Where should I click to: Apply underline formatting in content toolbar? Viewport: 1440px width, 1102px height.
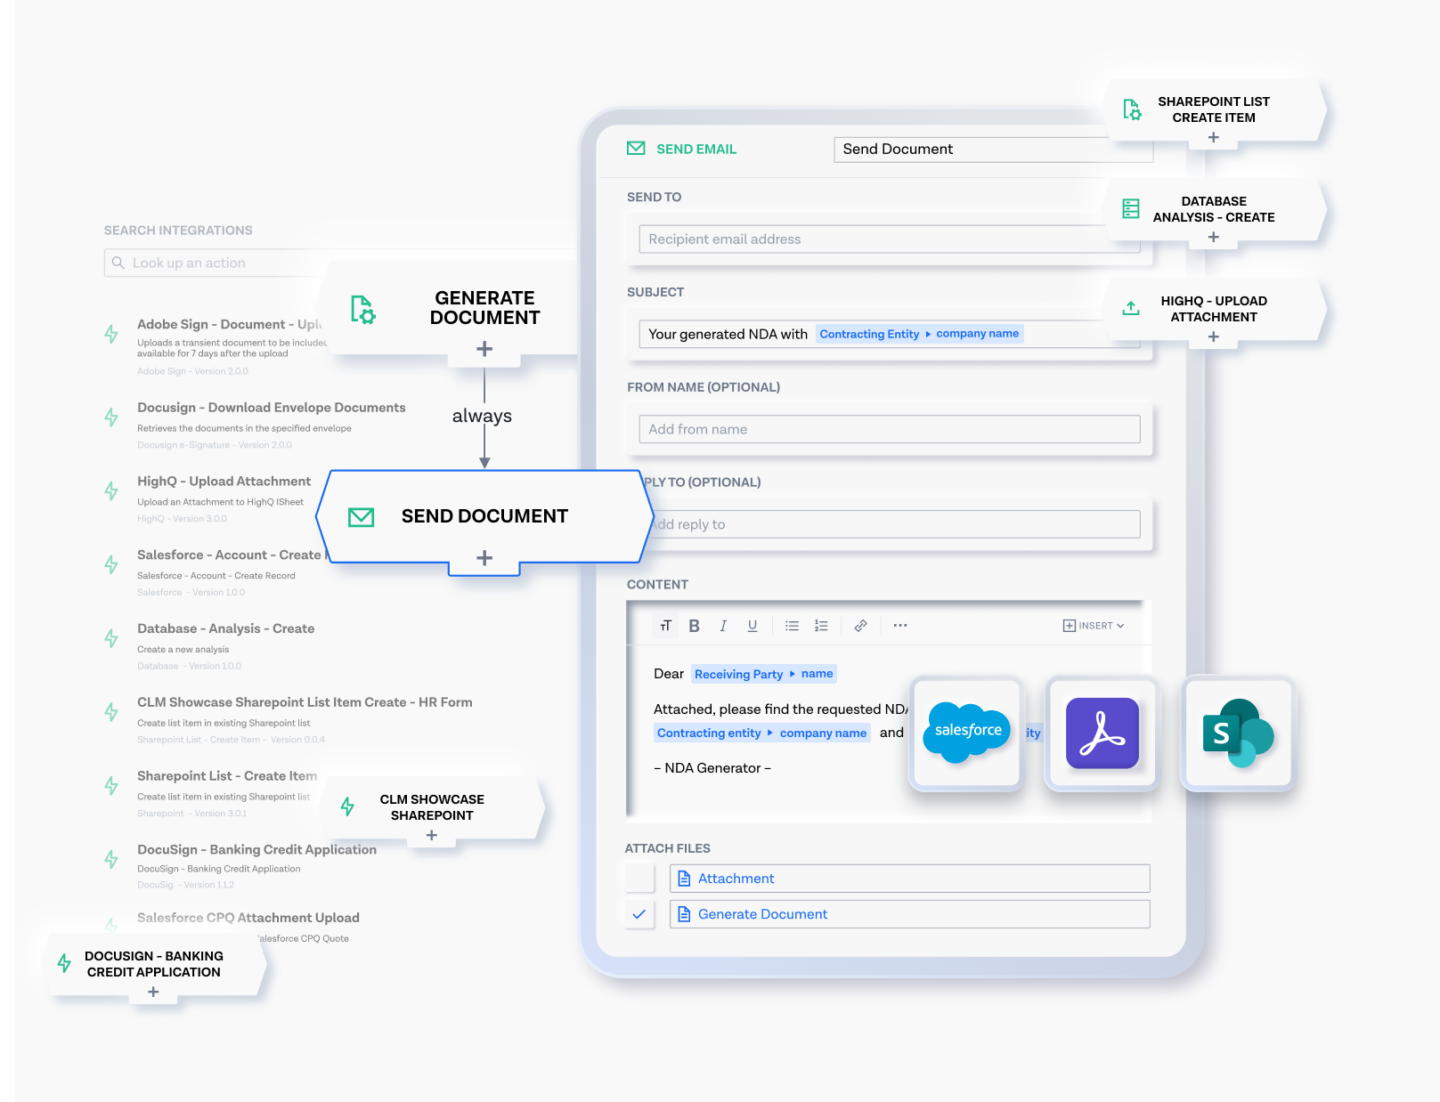click(x=752, y=625)
